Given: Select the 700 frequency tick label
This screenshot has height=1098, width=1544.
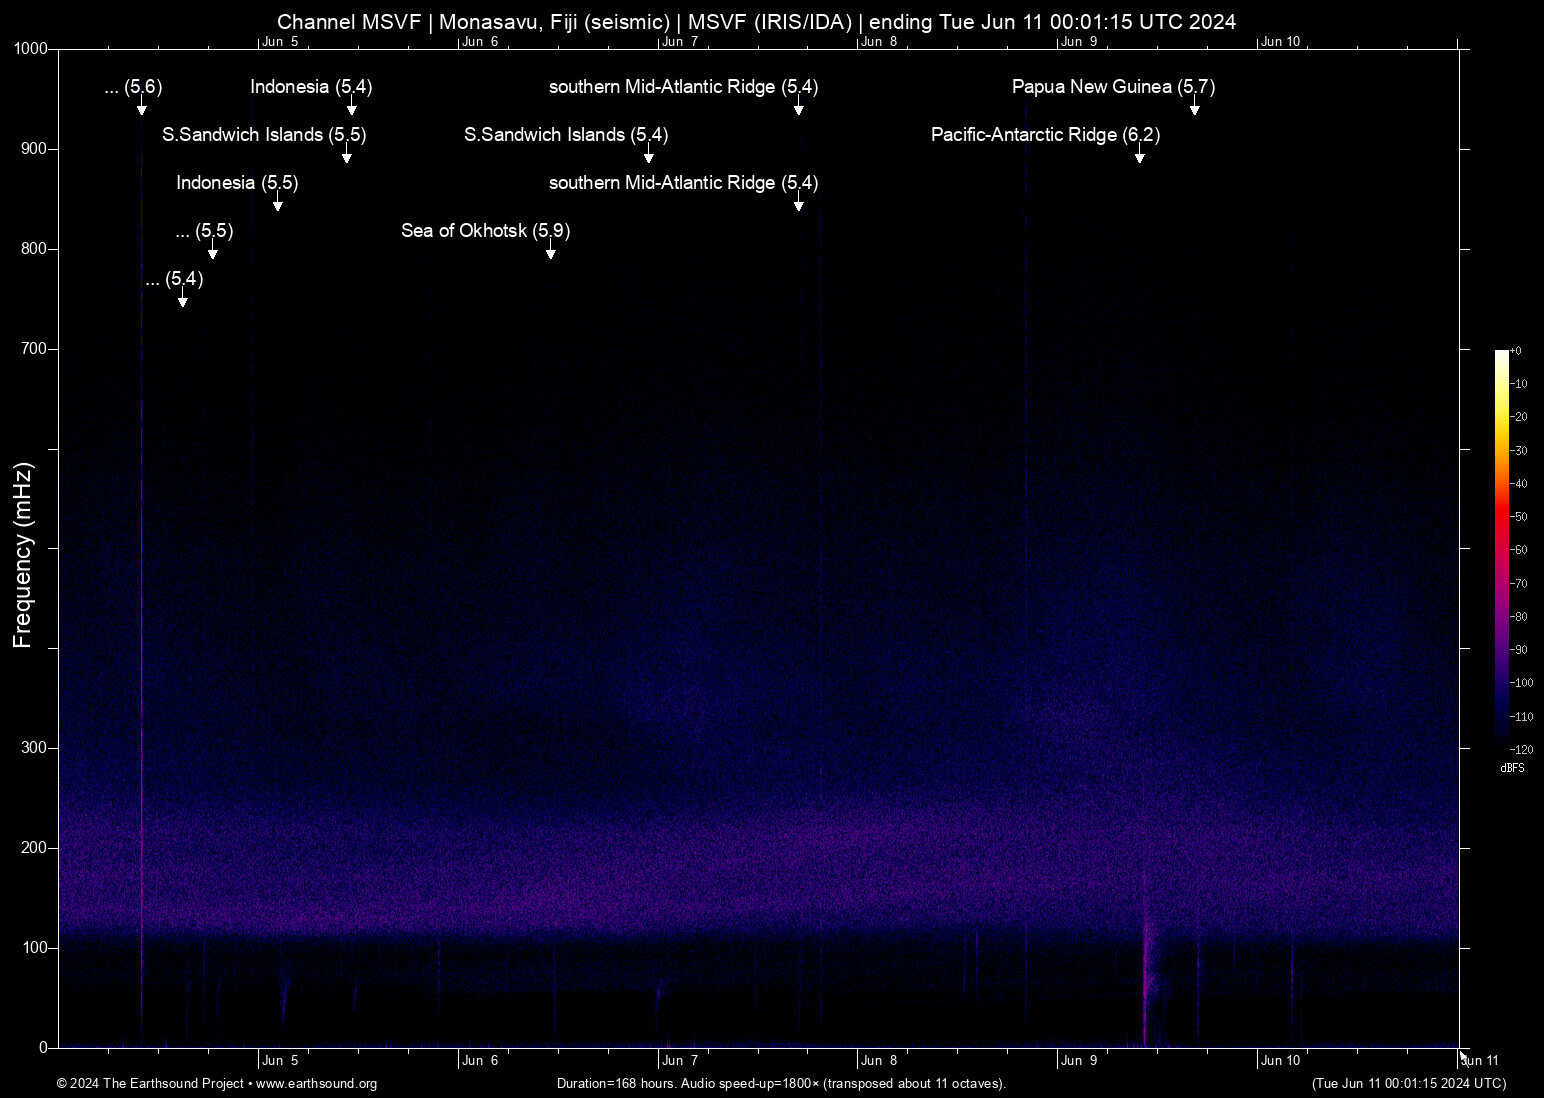Looking at the screenshot, I should tap(35, 349).
